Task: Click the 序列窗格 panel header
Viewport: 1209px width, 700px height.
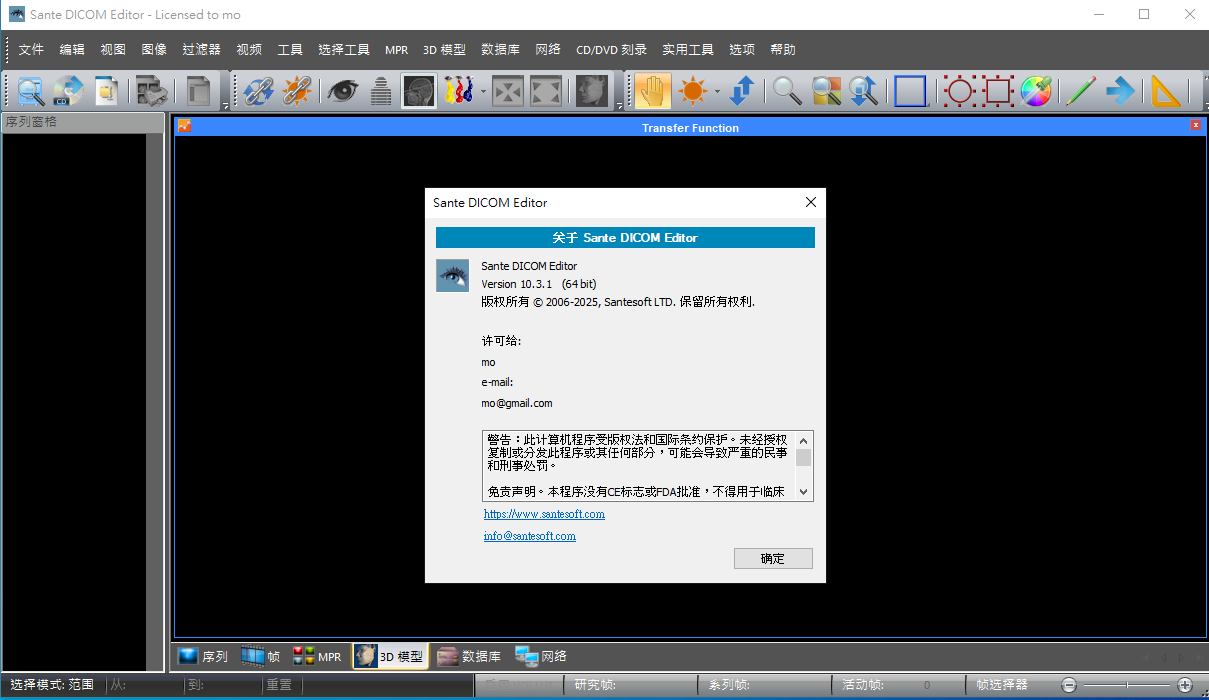Action: pos(82,122)
